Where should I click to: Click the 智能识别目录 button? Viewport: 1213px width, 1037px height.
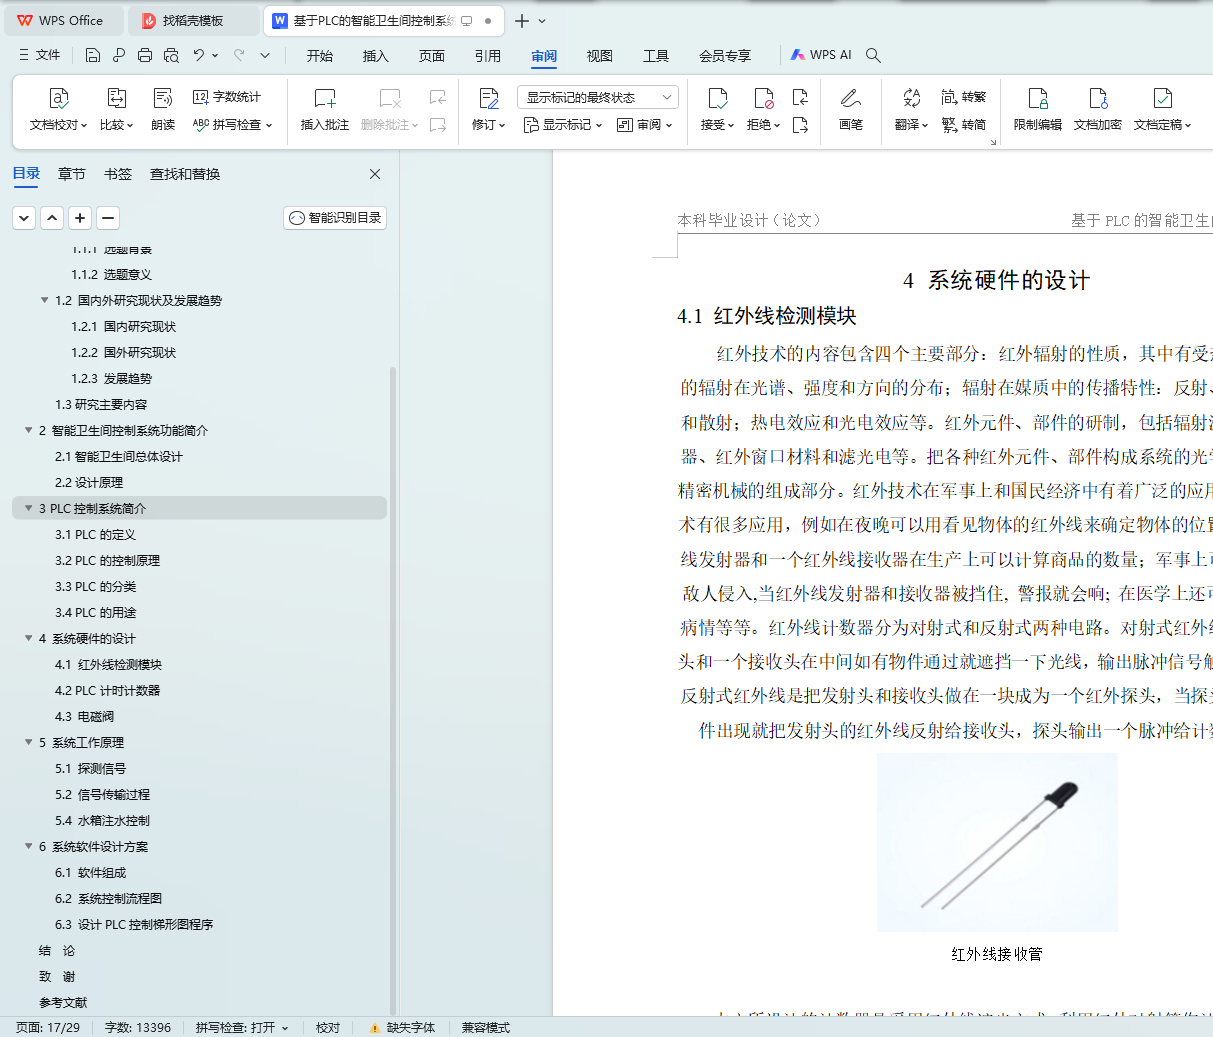coord(335,218)
